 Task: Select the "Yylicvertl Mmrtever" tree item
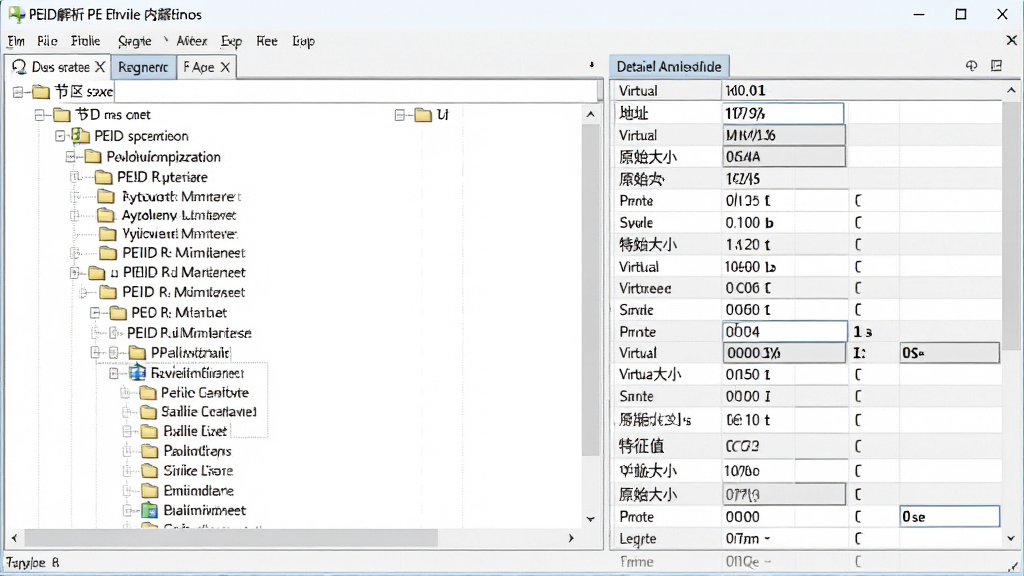(x=179, y=234)
